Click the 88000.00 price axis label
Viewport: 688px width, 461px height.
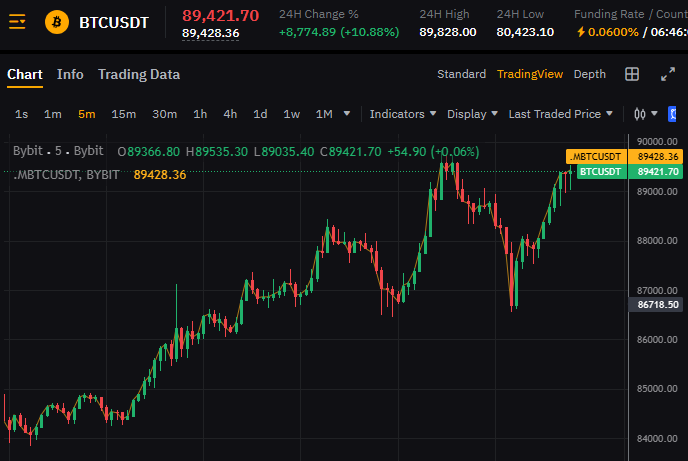[x=657, y=240]
